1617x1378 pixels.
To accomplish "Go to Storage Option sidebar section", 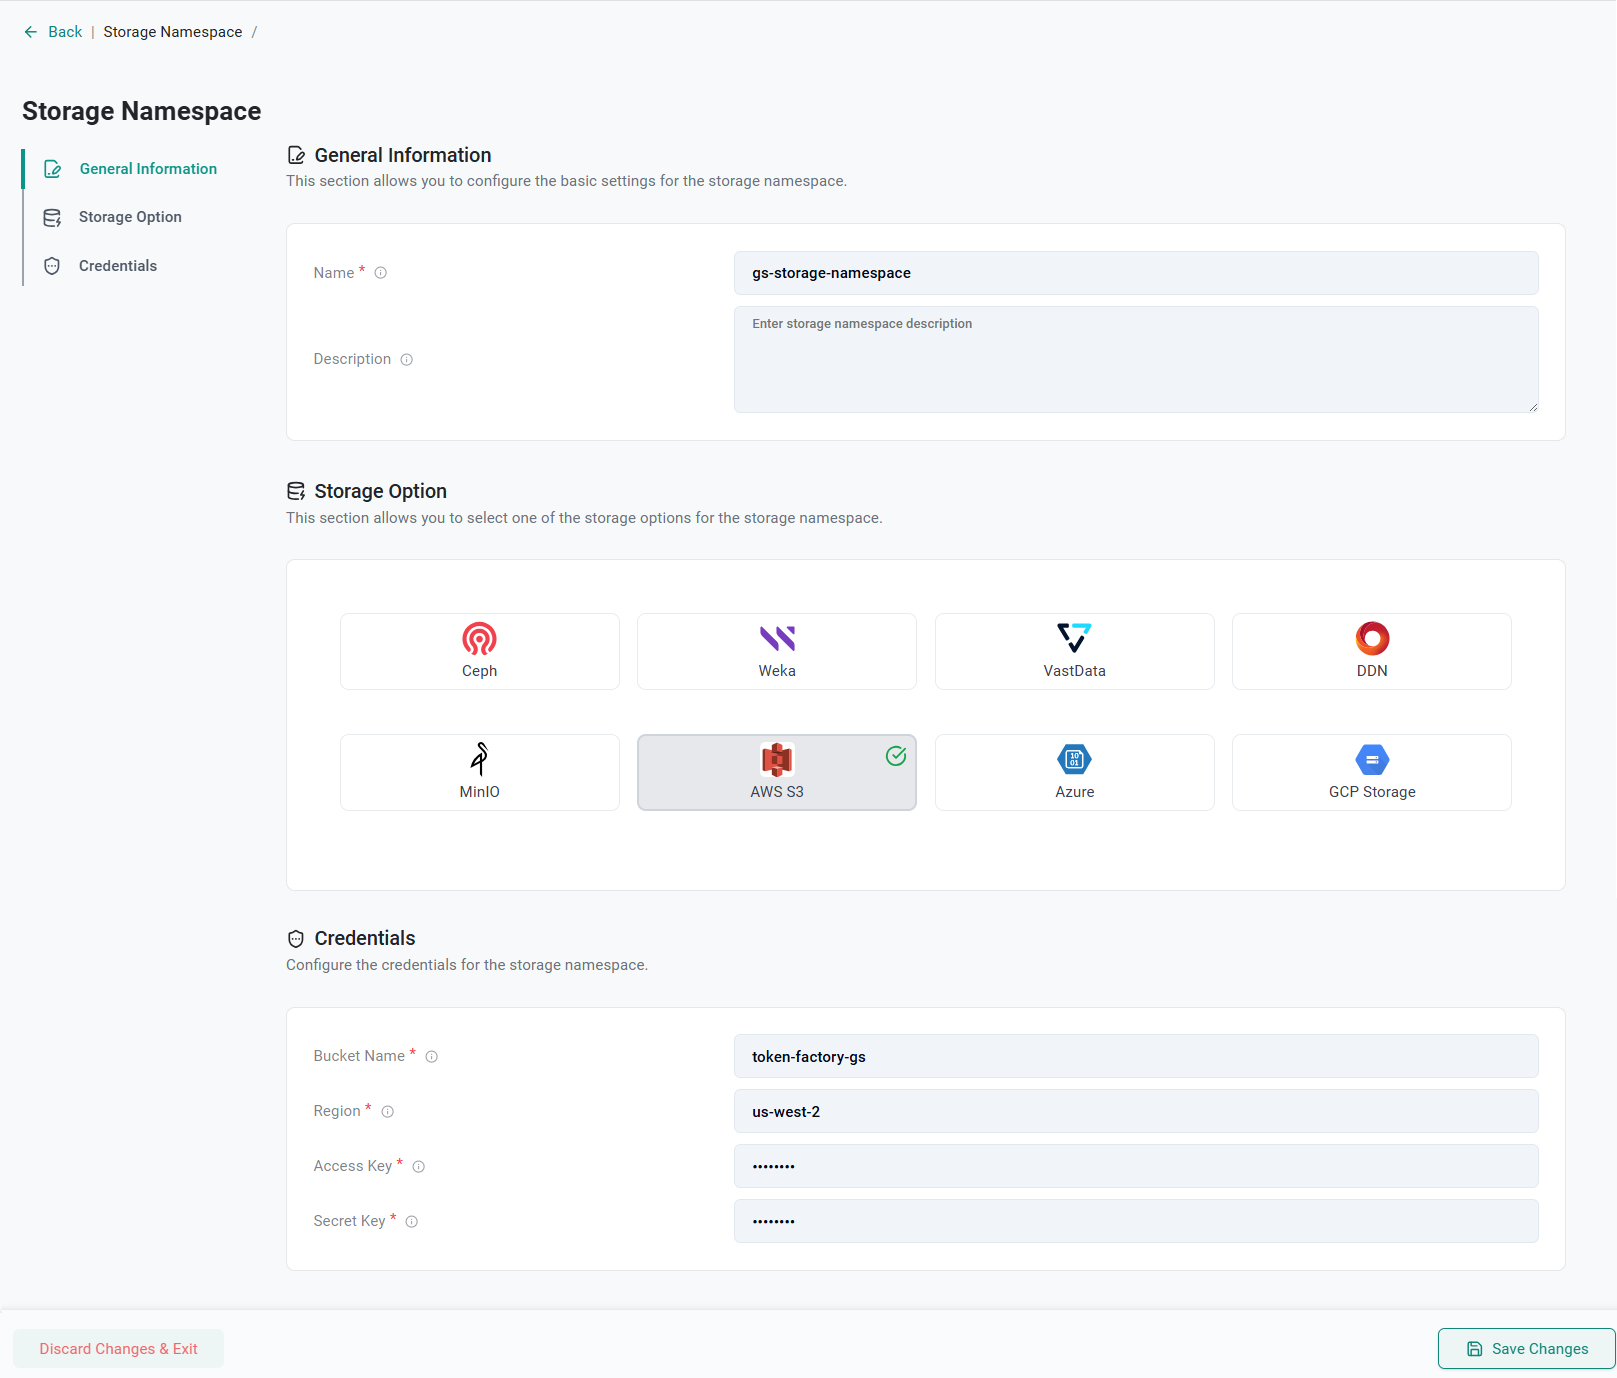I will coord(130,217).
